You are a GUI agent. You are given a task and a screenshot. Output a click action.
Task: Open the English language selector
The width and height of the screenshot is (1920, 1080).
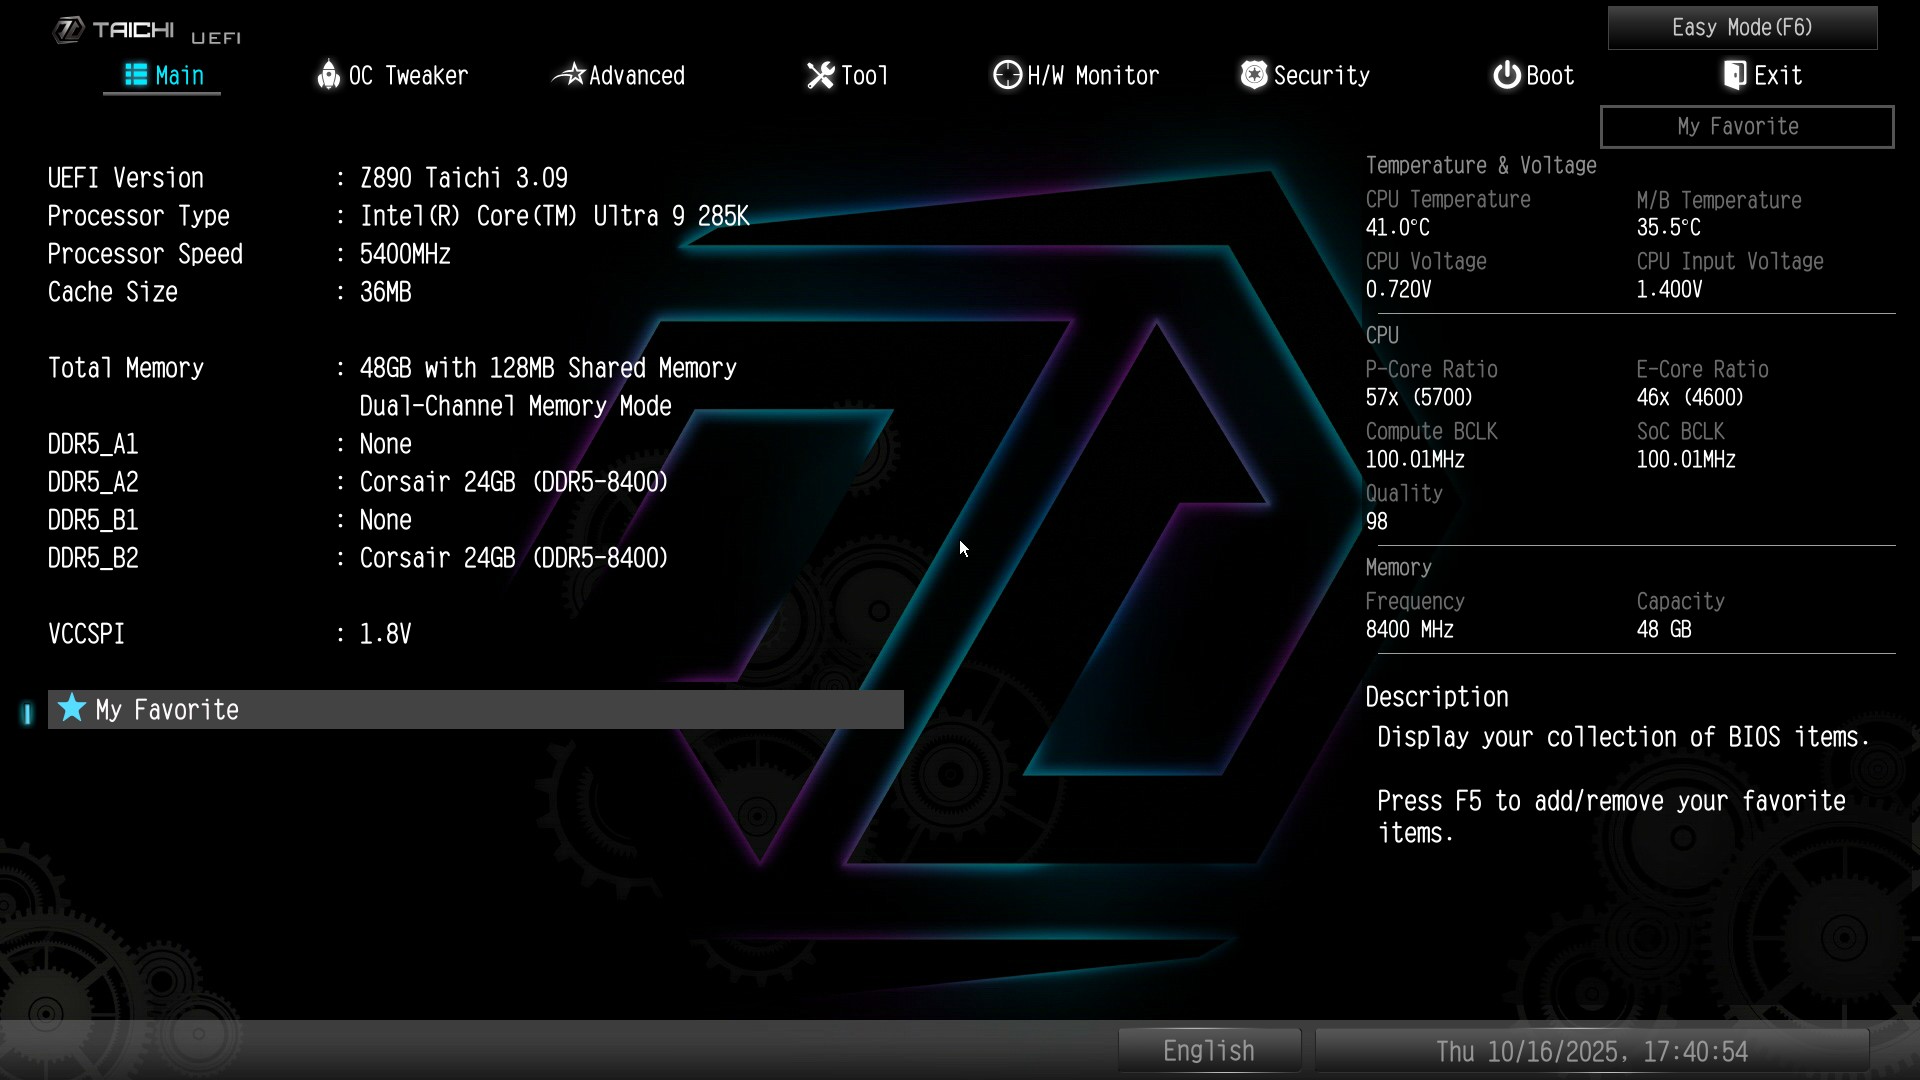pos(1208,1051)
